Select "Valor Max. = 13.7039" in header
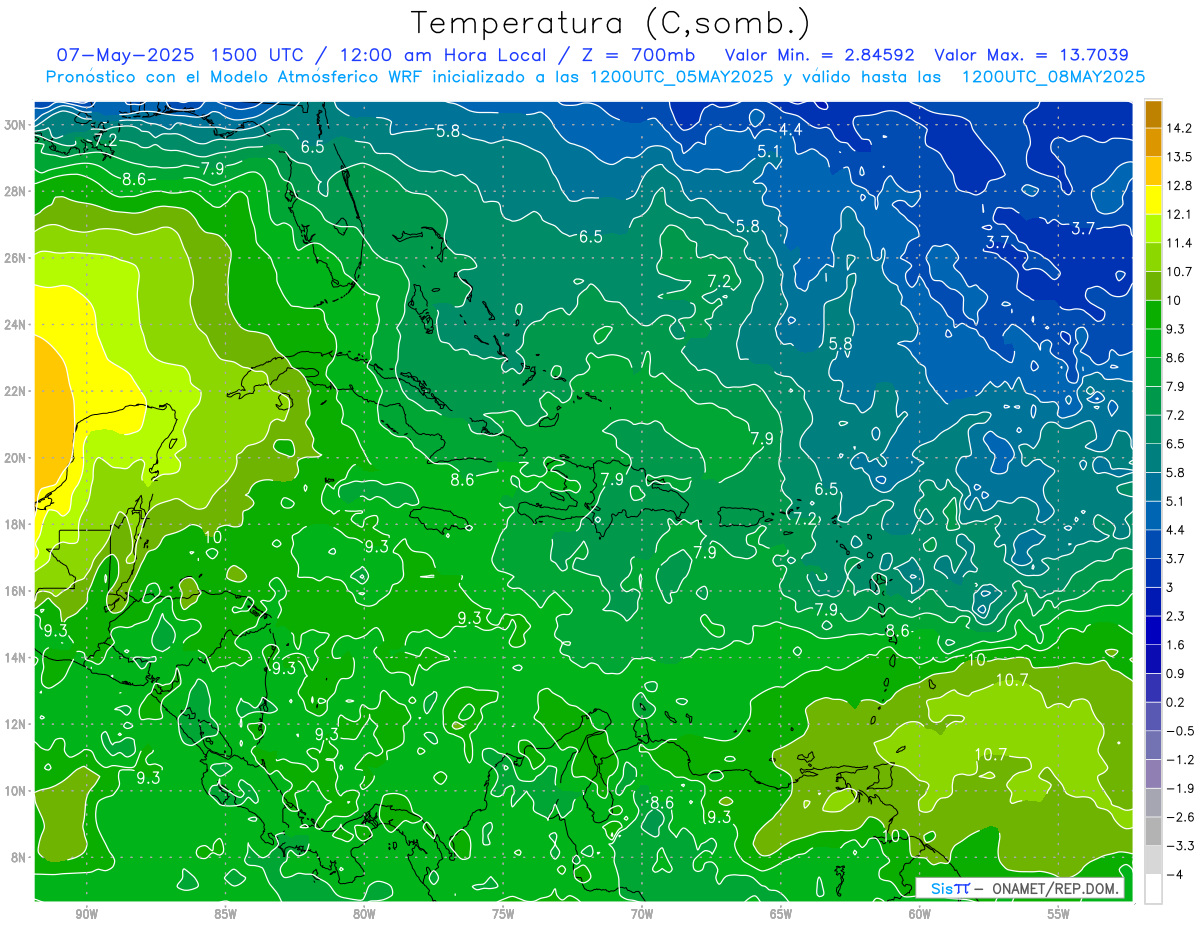This screenshot has height=927, width=1200. point(1031,55)
